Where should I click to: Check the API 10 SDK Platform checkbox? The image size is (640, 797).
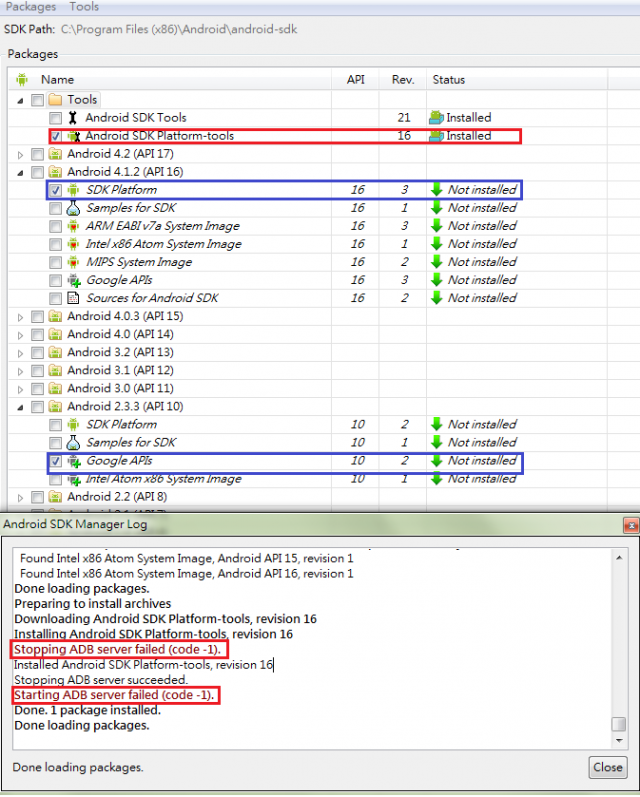55,425
